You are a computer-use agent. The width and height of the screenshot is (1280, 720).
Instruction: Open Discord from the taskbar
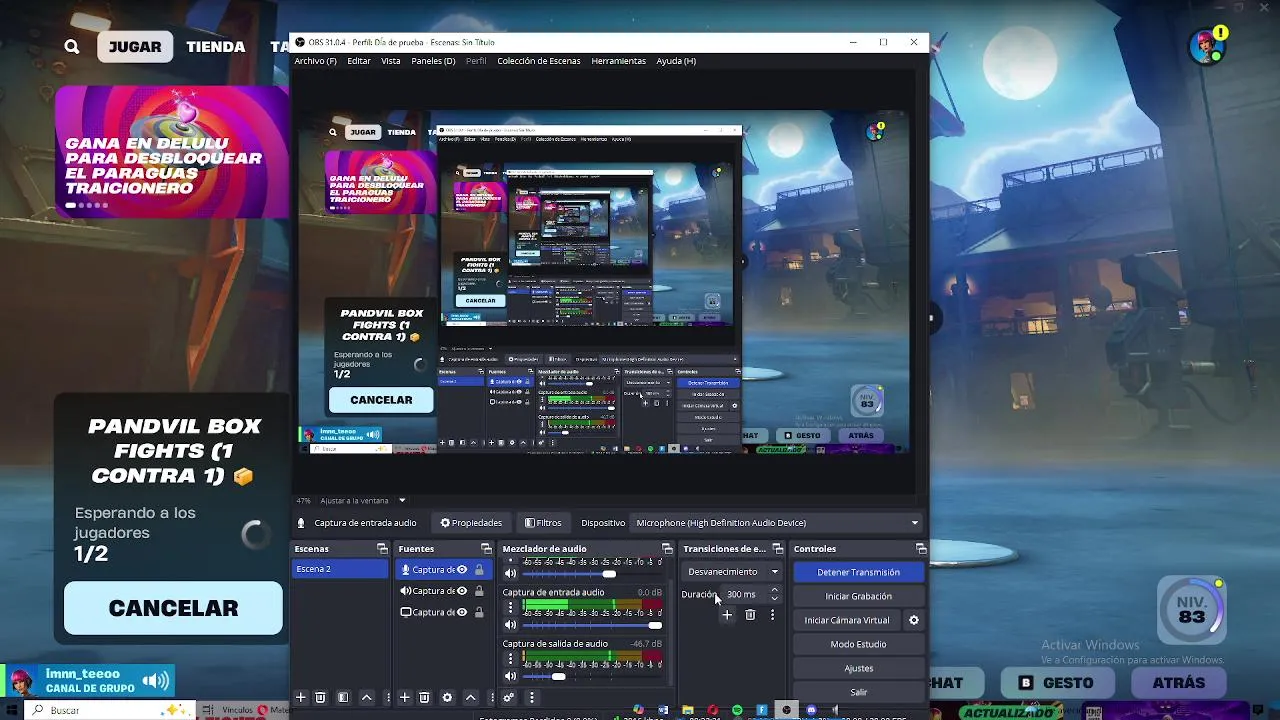pos(811,710)
